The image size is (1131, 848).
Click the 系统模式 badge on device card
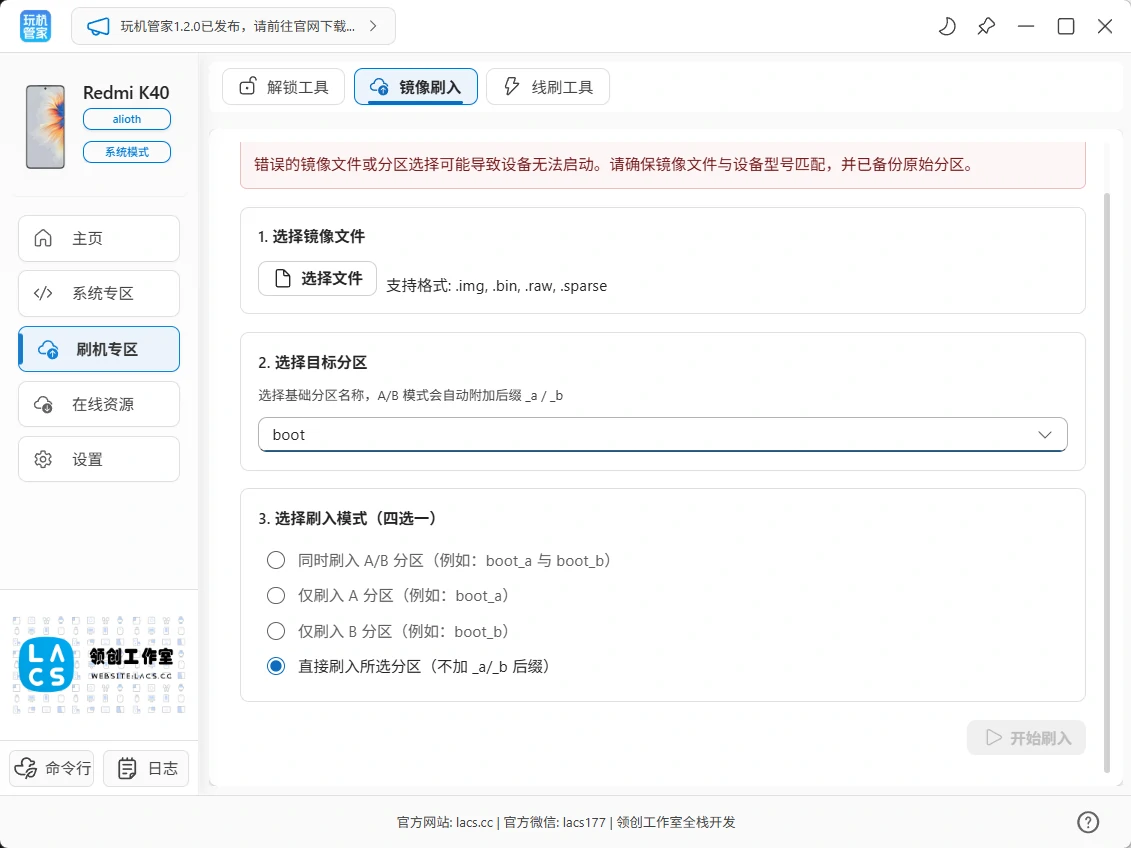pos(127,152)
